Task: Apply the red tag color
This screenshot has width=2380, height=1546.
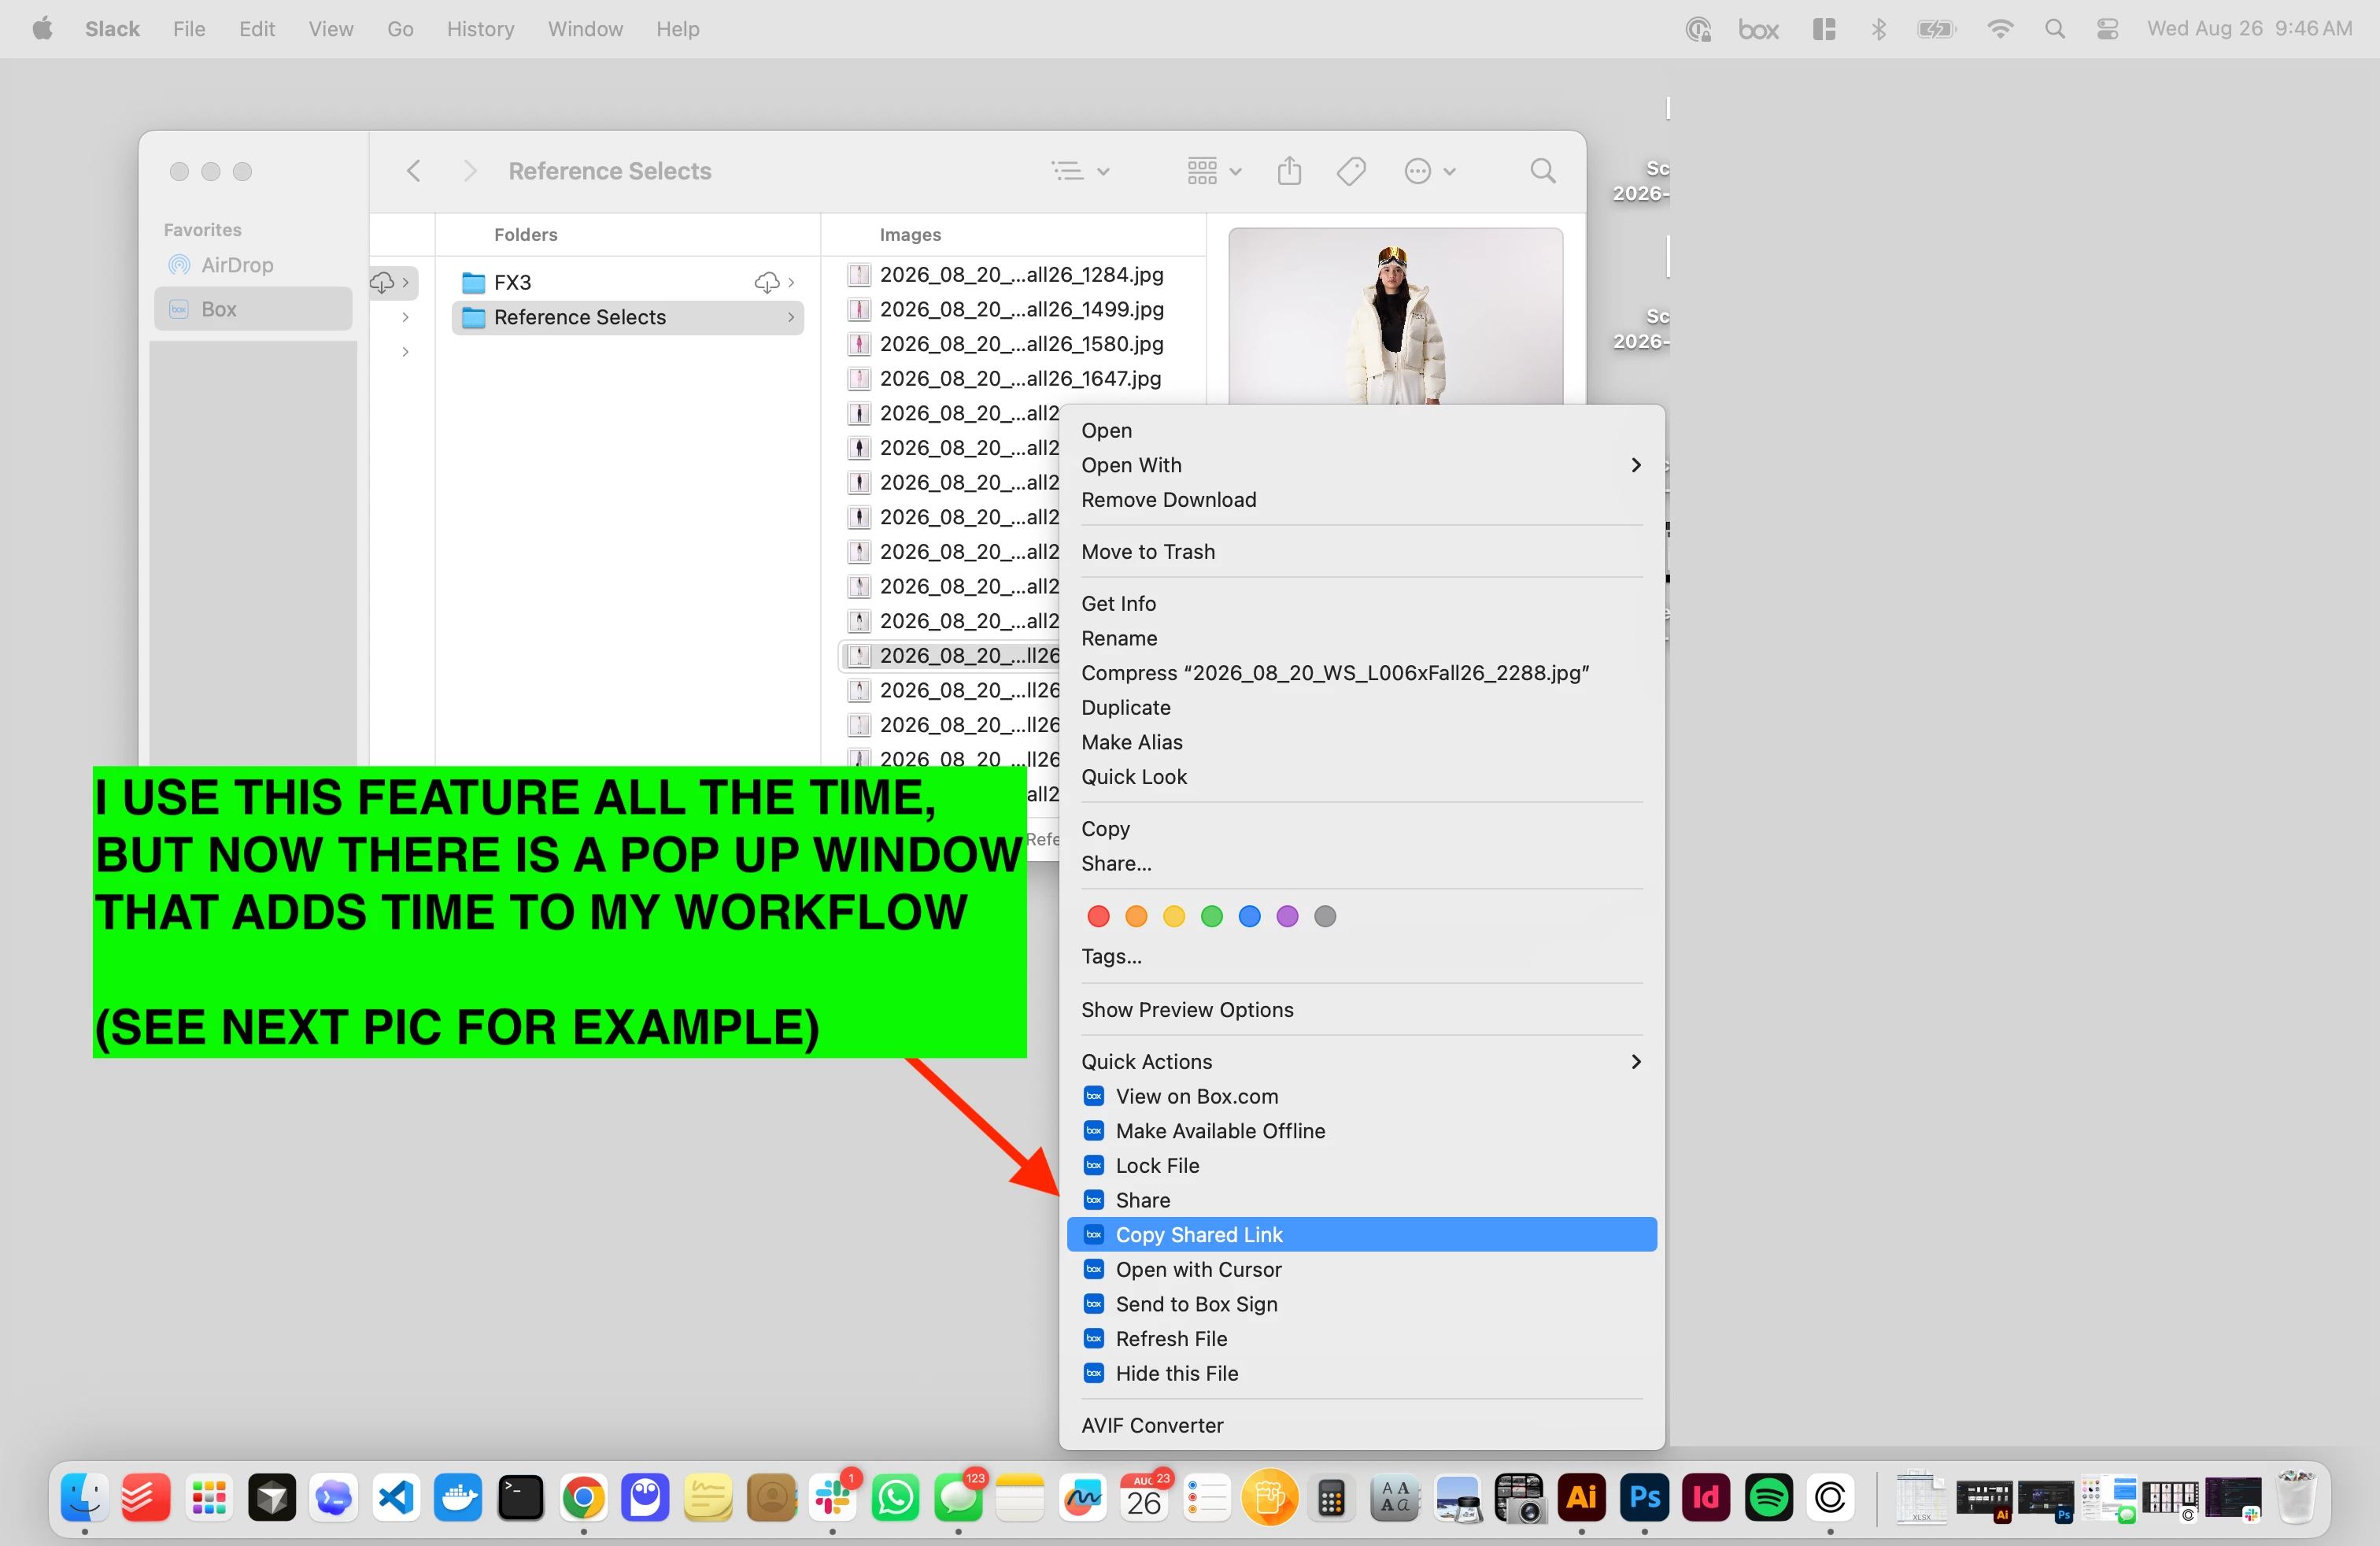Action: 1098,916
